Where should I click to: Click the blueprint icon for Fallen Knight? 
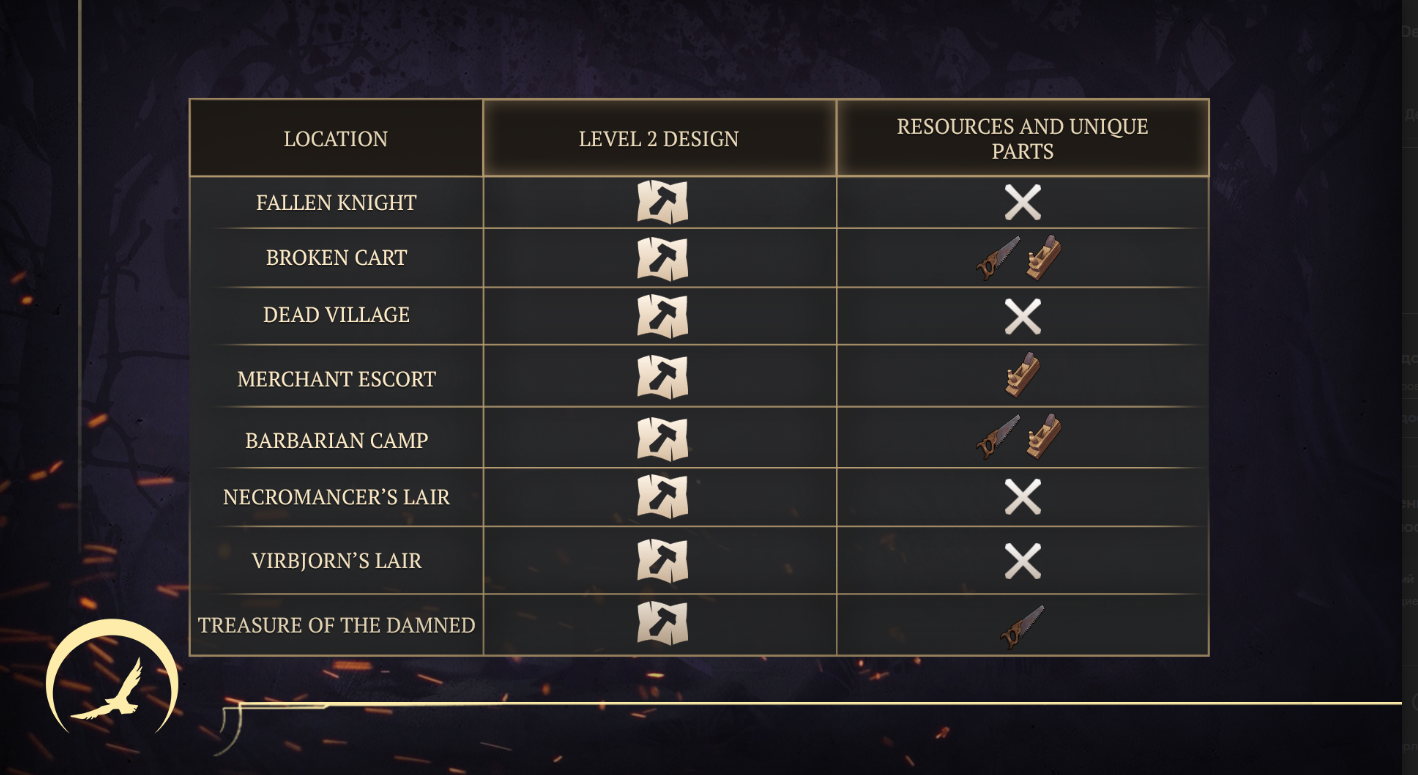[x=662, y=202]
